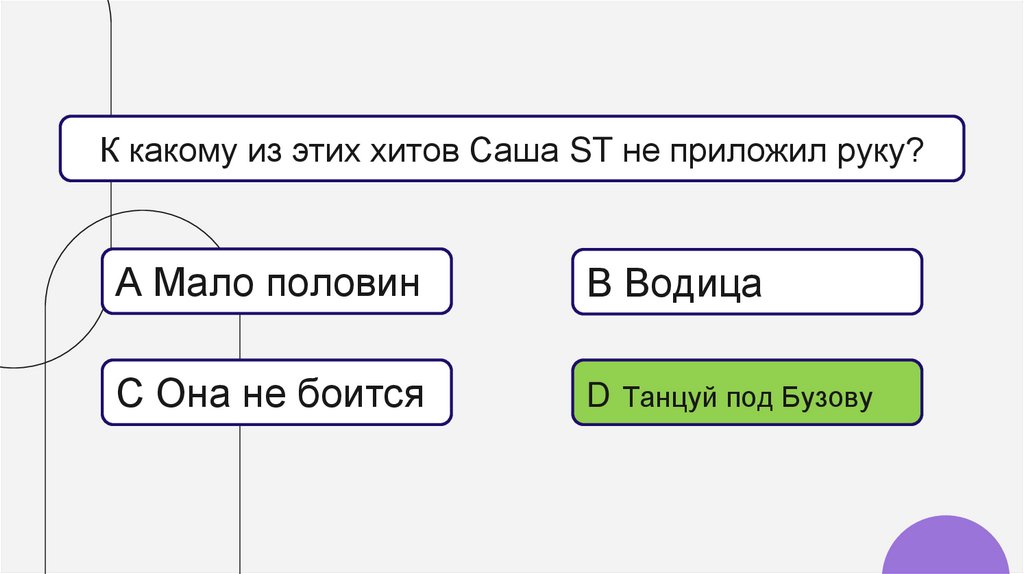Screen dimensions: 1024x574
Task: Choose answer B Водица
Action: tap(746, 282)
